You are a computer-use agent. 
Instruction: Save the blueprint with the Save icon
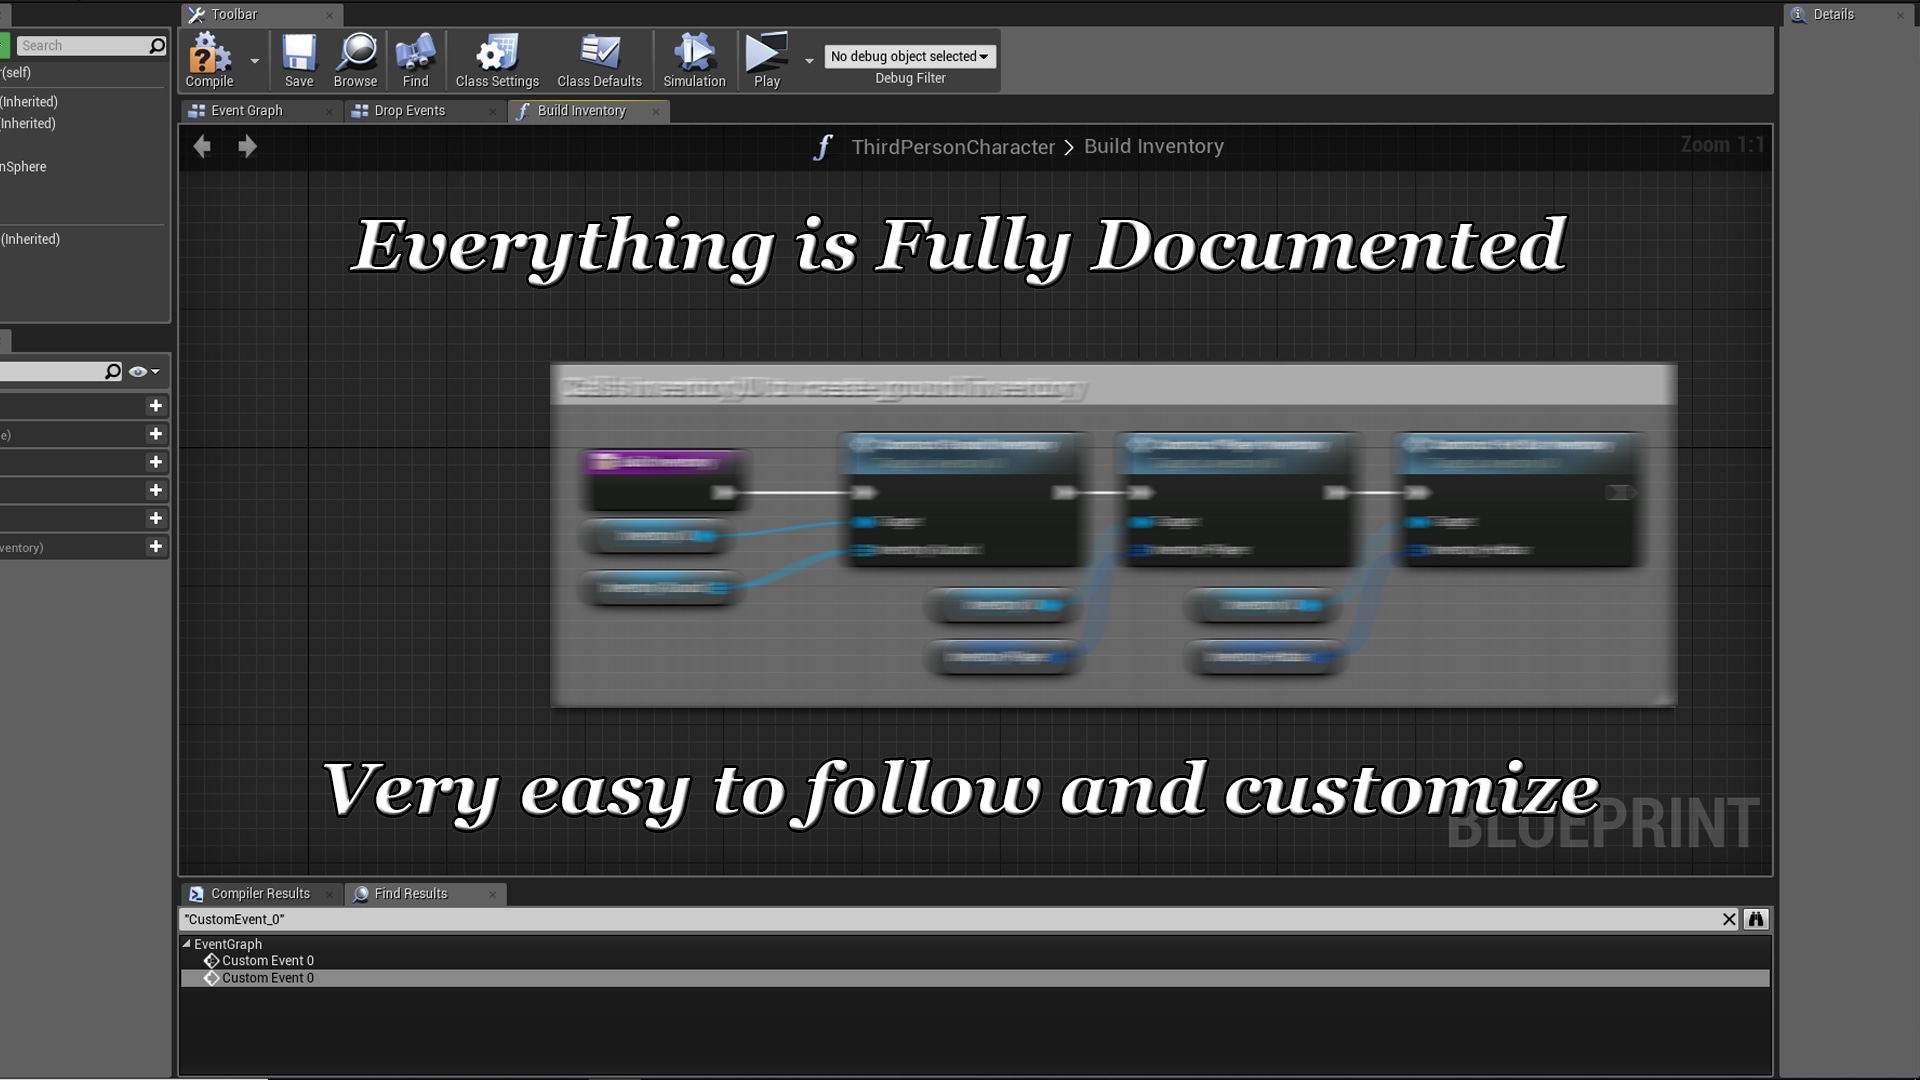point(298,55)
